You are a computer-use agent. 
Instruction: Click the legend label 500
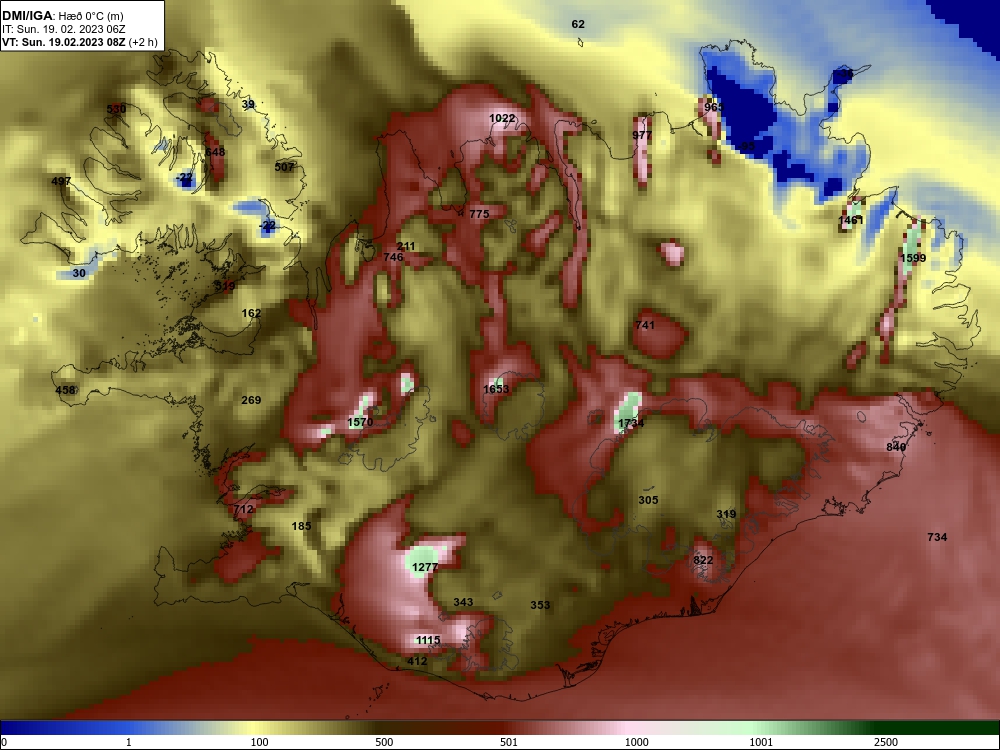(x=384, y=742)
